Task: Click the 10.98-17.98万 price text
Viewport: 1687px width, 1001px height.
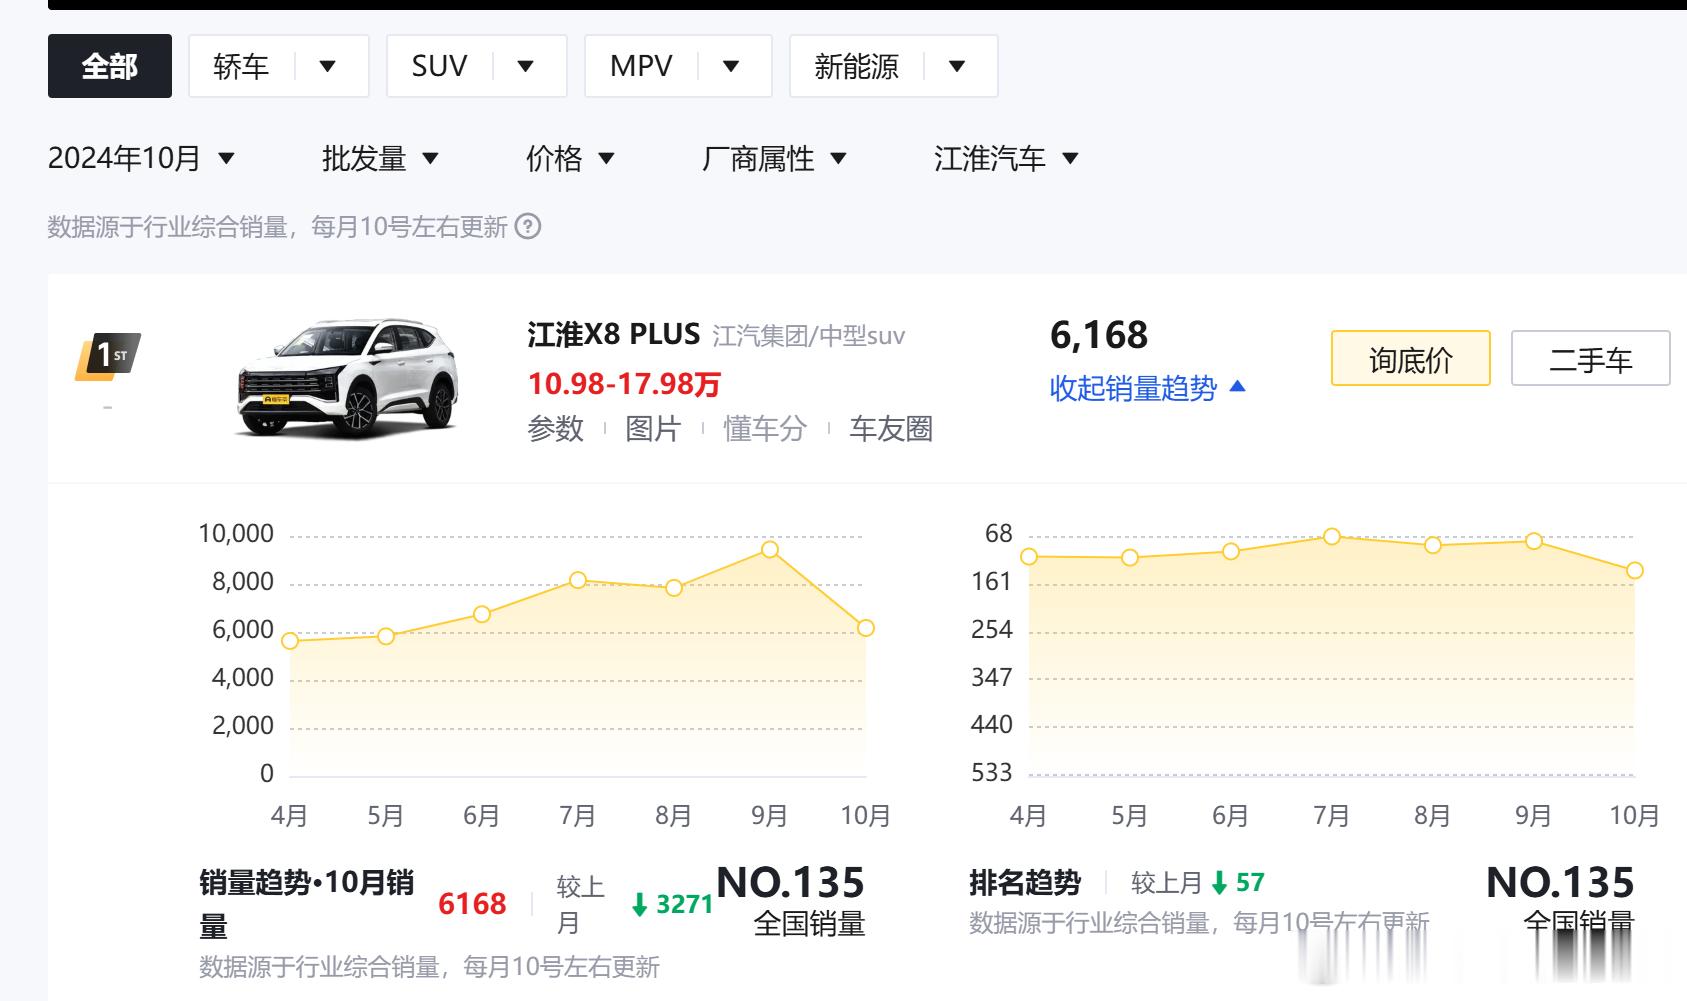Action: tap(624, 384)
